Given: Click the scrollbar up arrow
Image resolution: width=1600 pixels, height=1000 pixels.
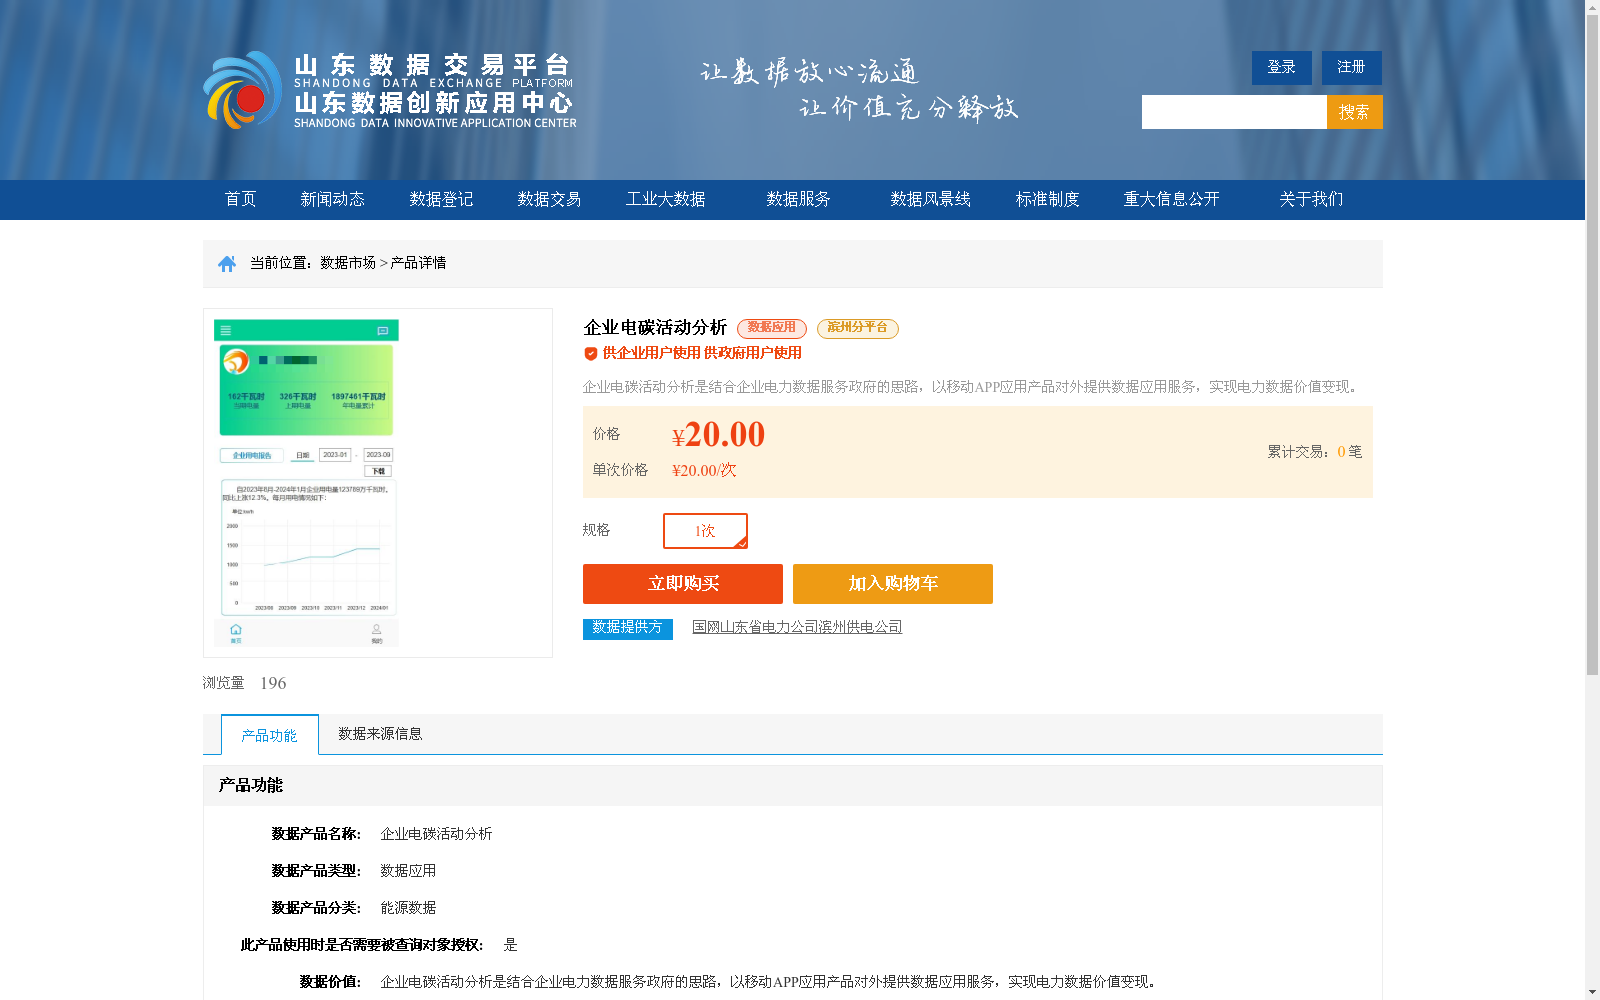Looking at the screenshot, I should tap(1592, 7).
